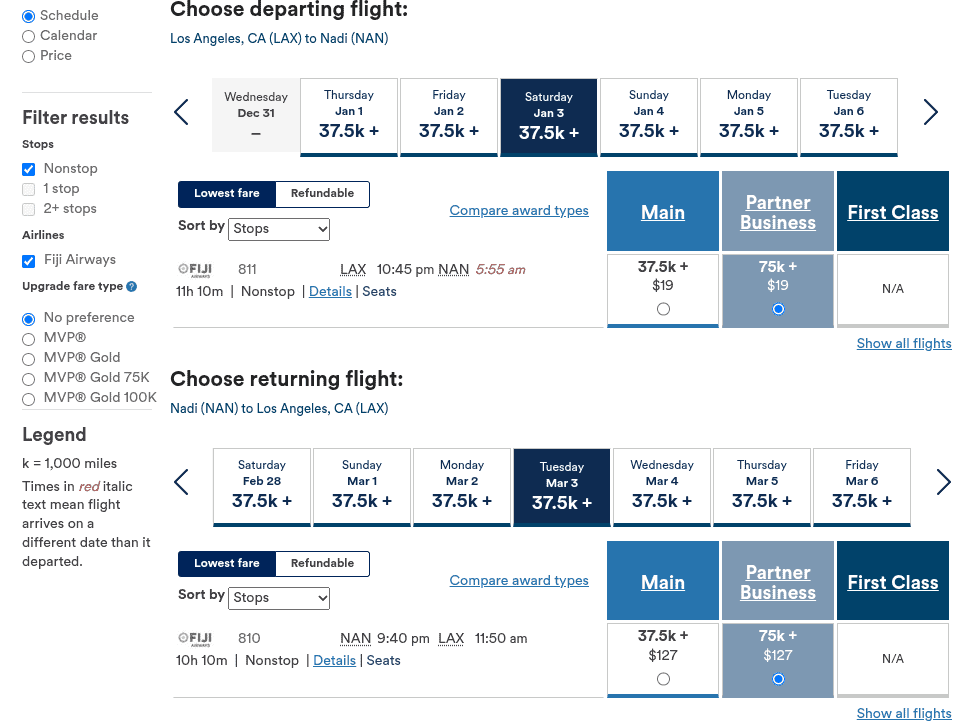
Task: Click the right arrow on returning date strip
Action: [943, 482]
